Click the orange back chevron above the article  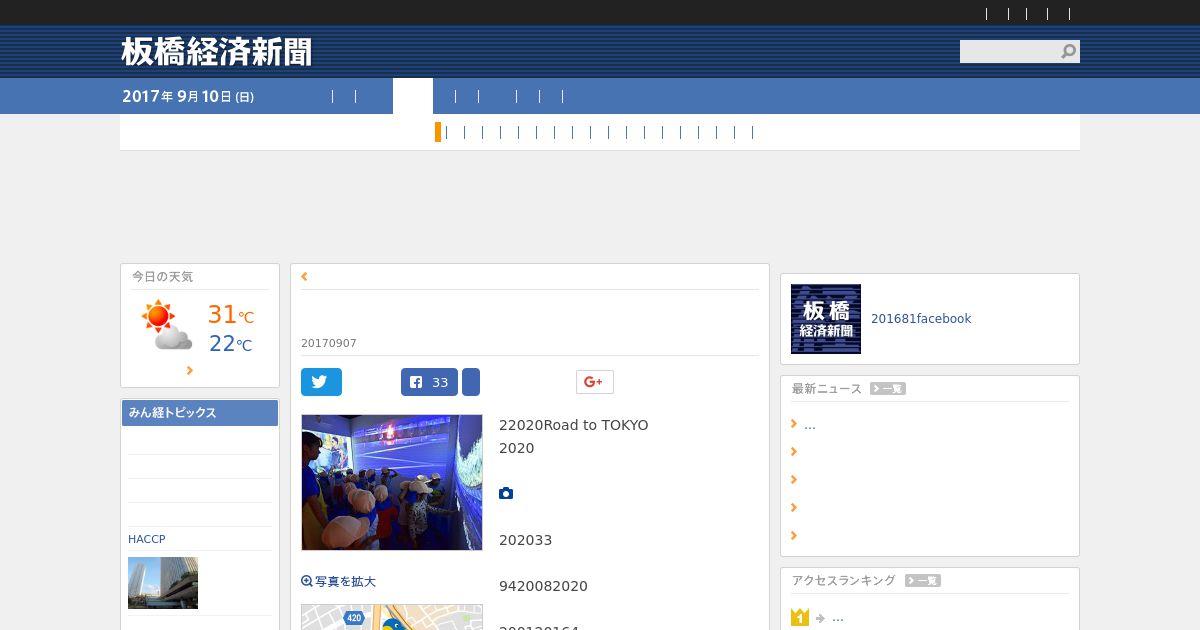pos(304,277)
